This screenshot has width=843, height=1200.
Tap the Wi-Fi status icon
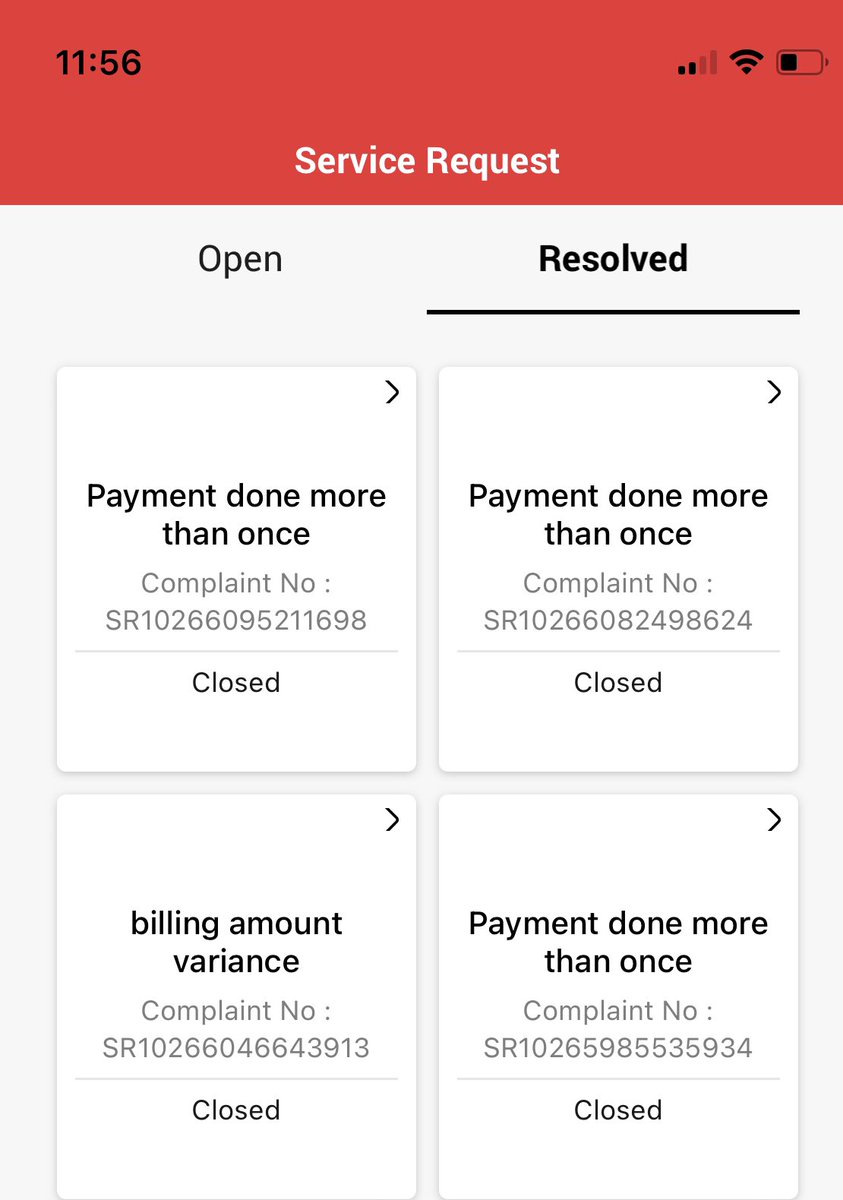pyautogui.click(x=745, y=63)
